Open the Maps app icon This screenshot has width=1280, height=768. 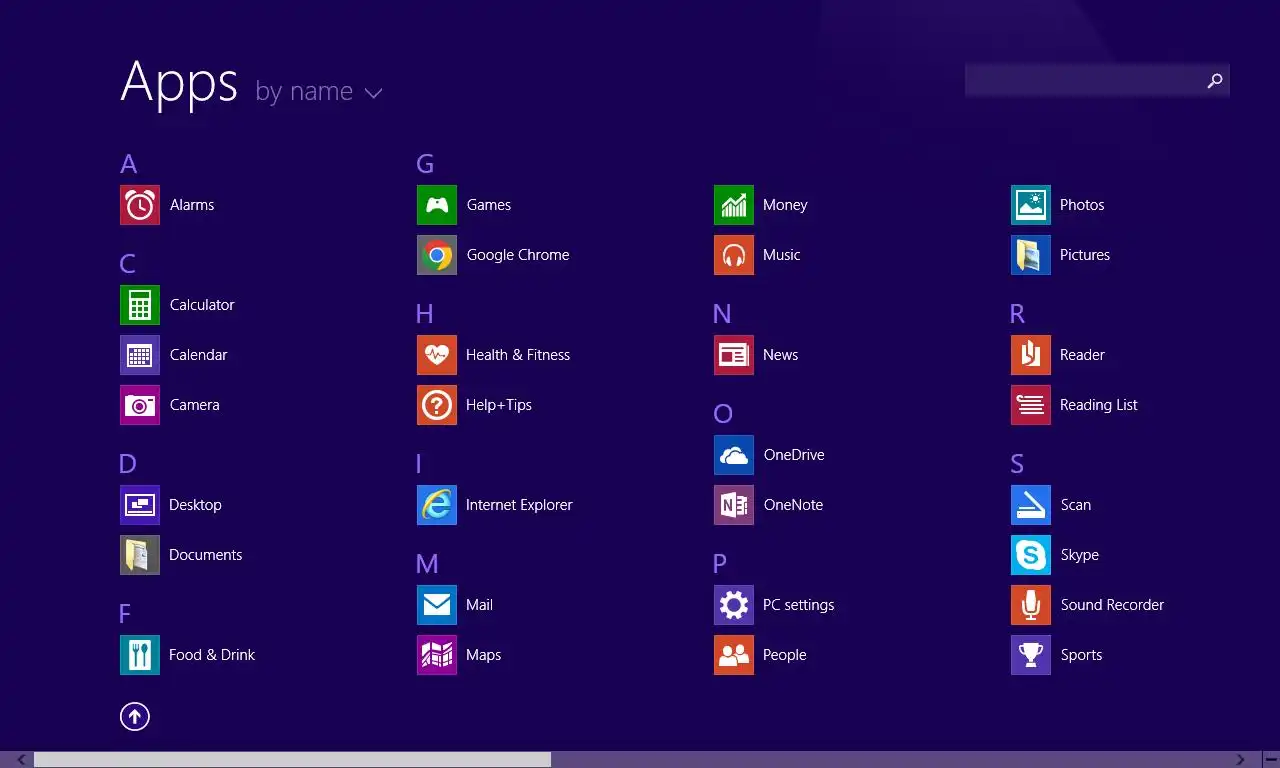pos(437,655)
